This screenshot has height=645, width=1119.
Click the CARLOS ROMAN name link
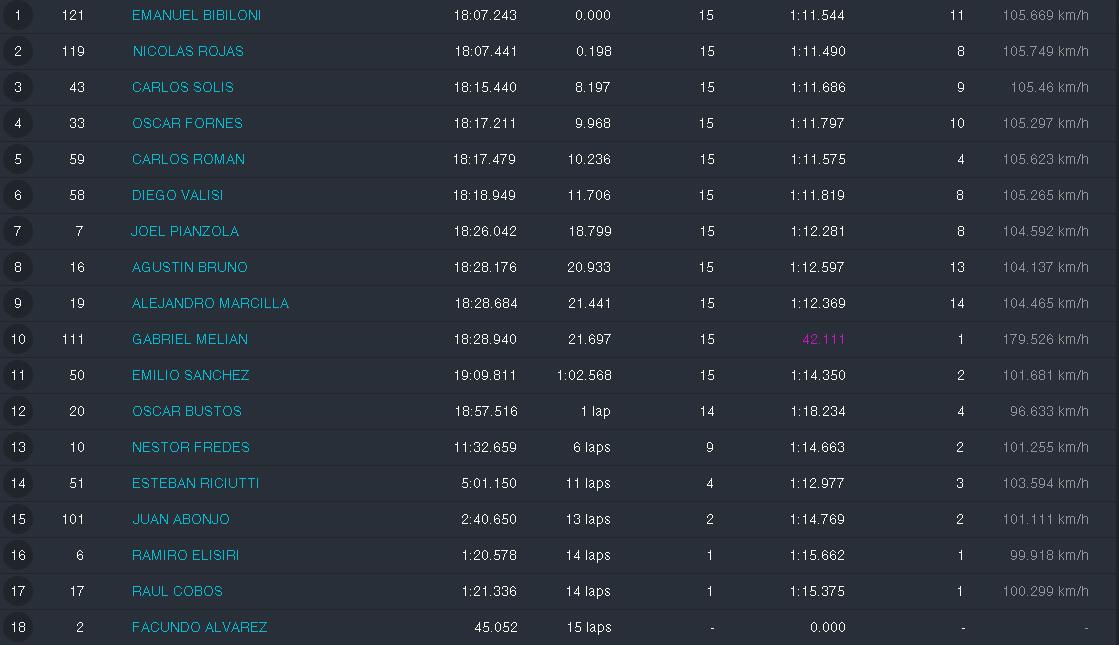(188, 159)
